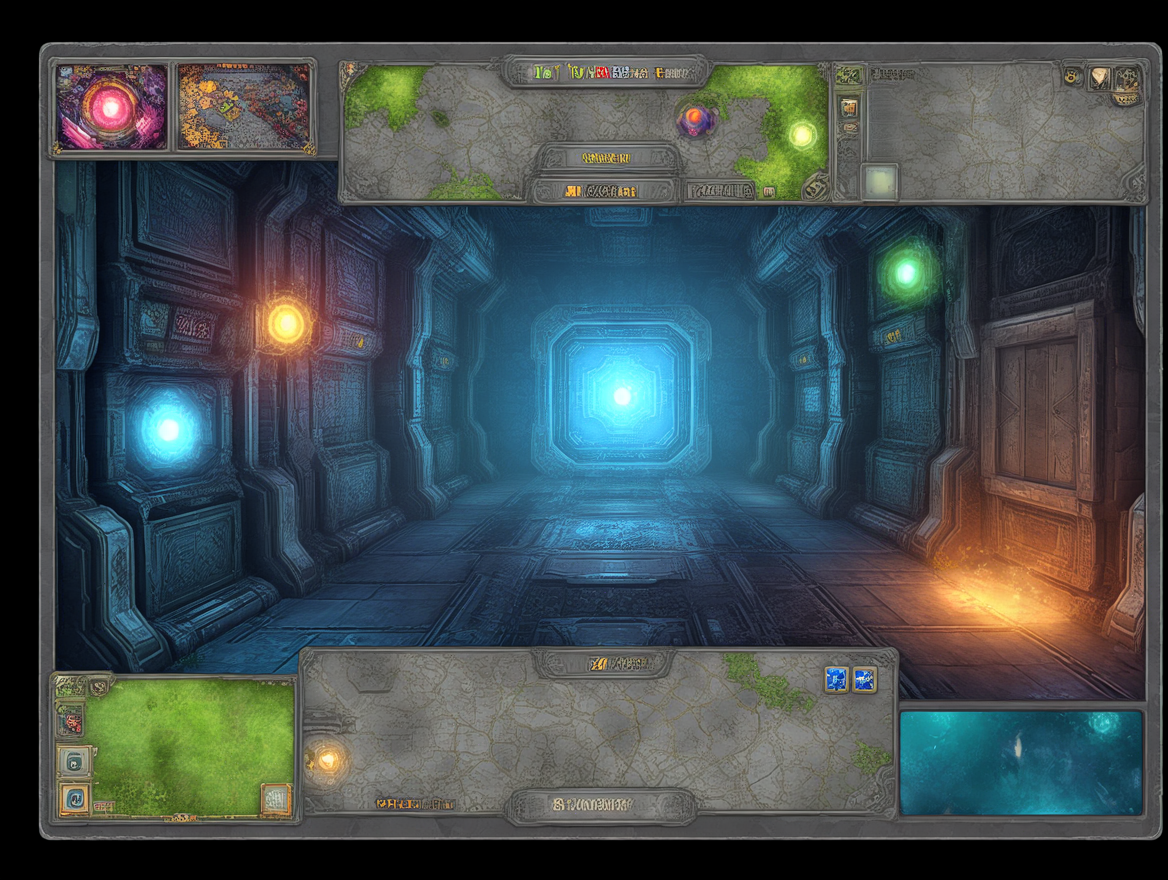Open the teal underwater view panel
Screen dimensions: 1168x880
tap(1021, 762)
